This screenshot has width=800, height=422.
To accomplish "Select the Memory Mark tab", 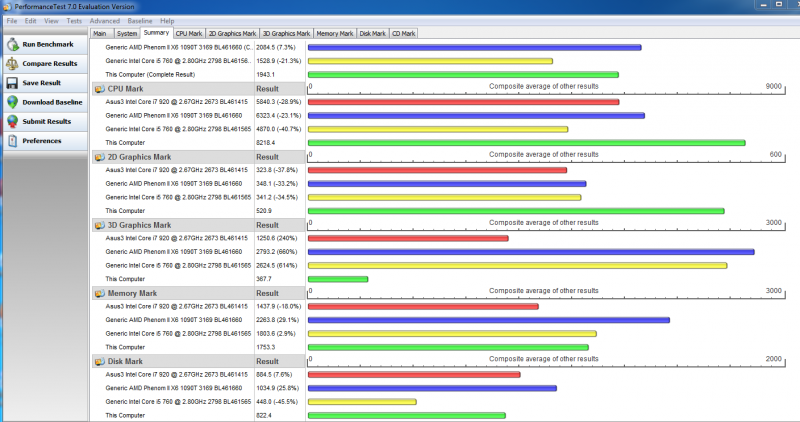I will pyautogui.click(x=335, y=33).
